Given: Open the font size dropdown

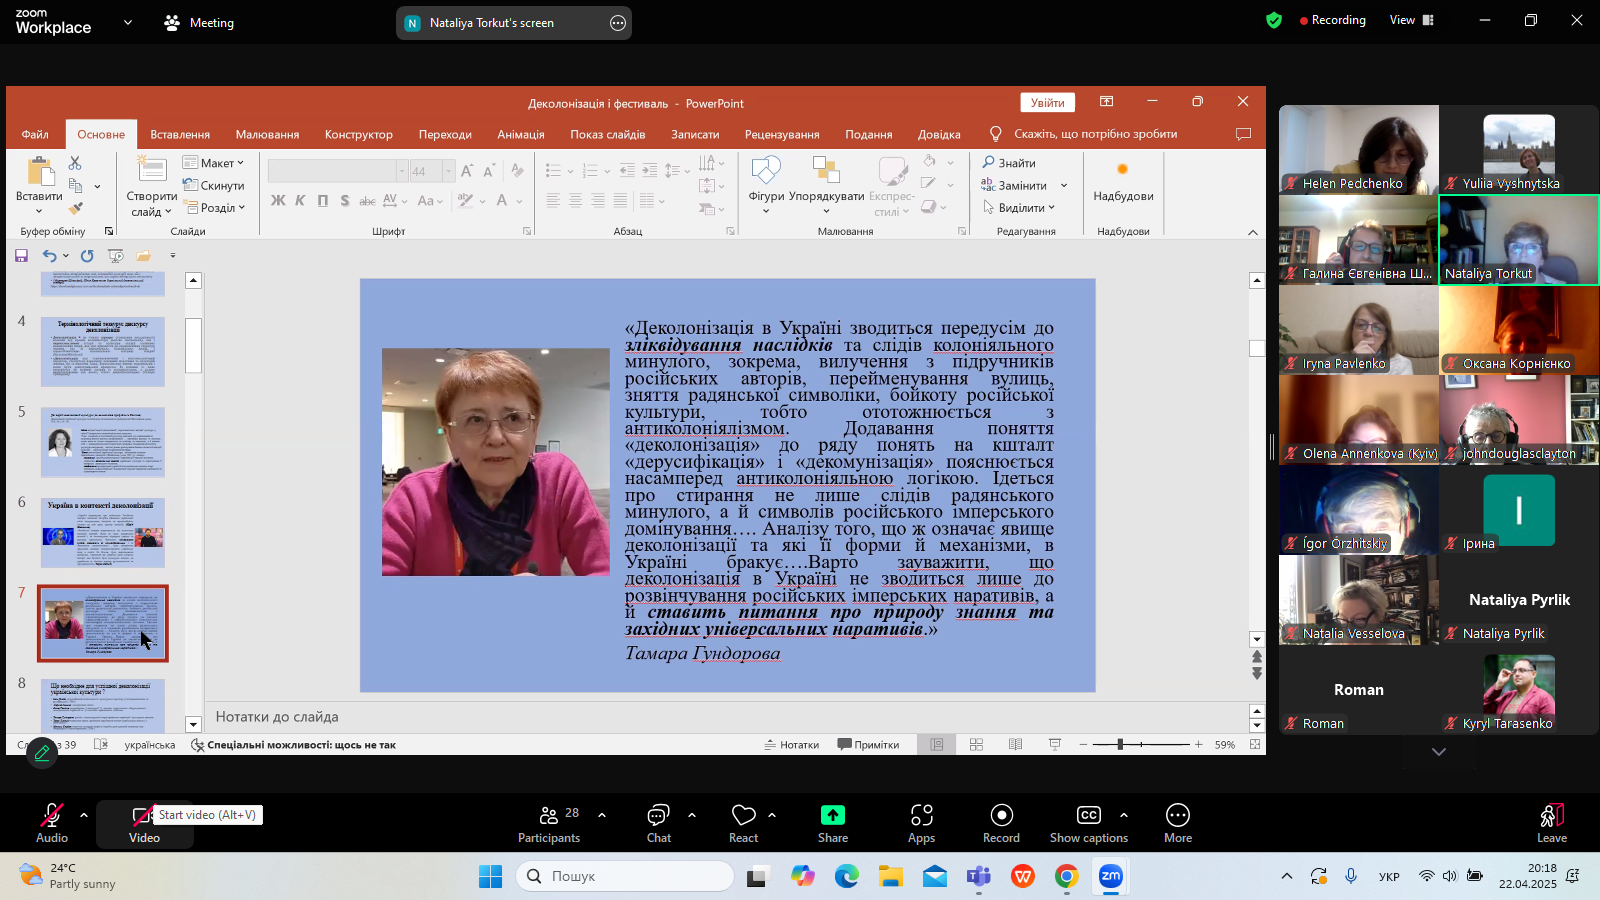Looking at the screenshot, I should [x=448, y=171].
